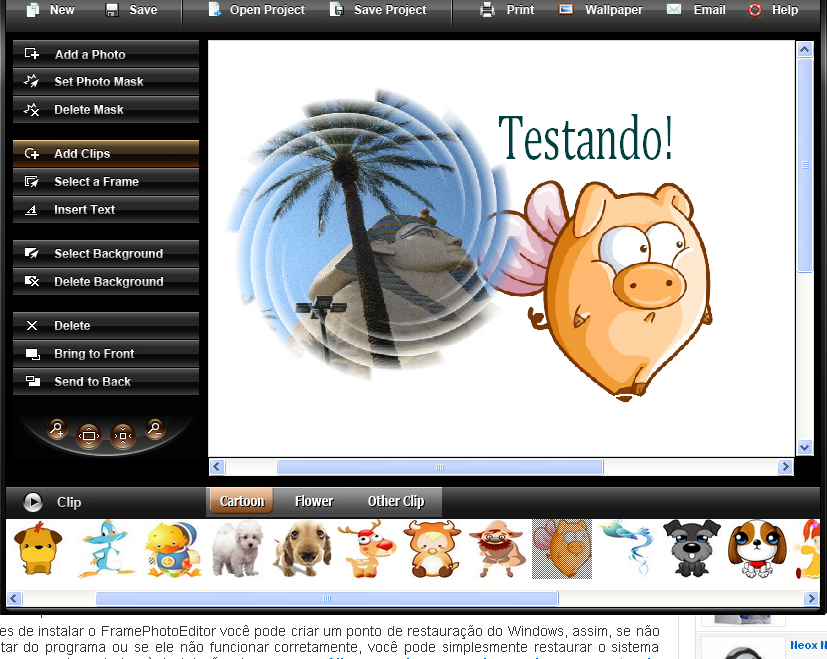Click Select Background
The width and height of the screenshot is (827, 659).
(x=105, y=253)
